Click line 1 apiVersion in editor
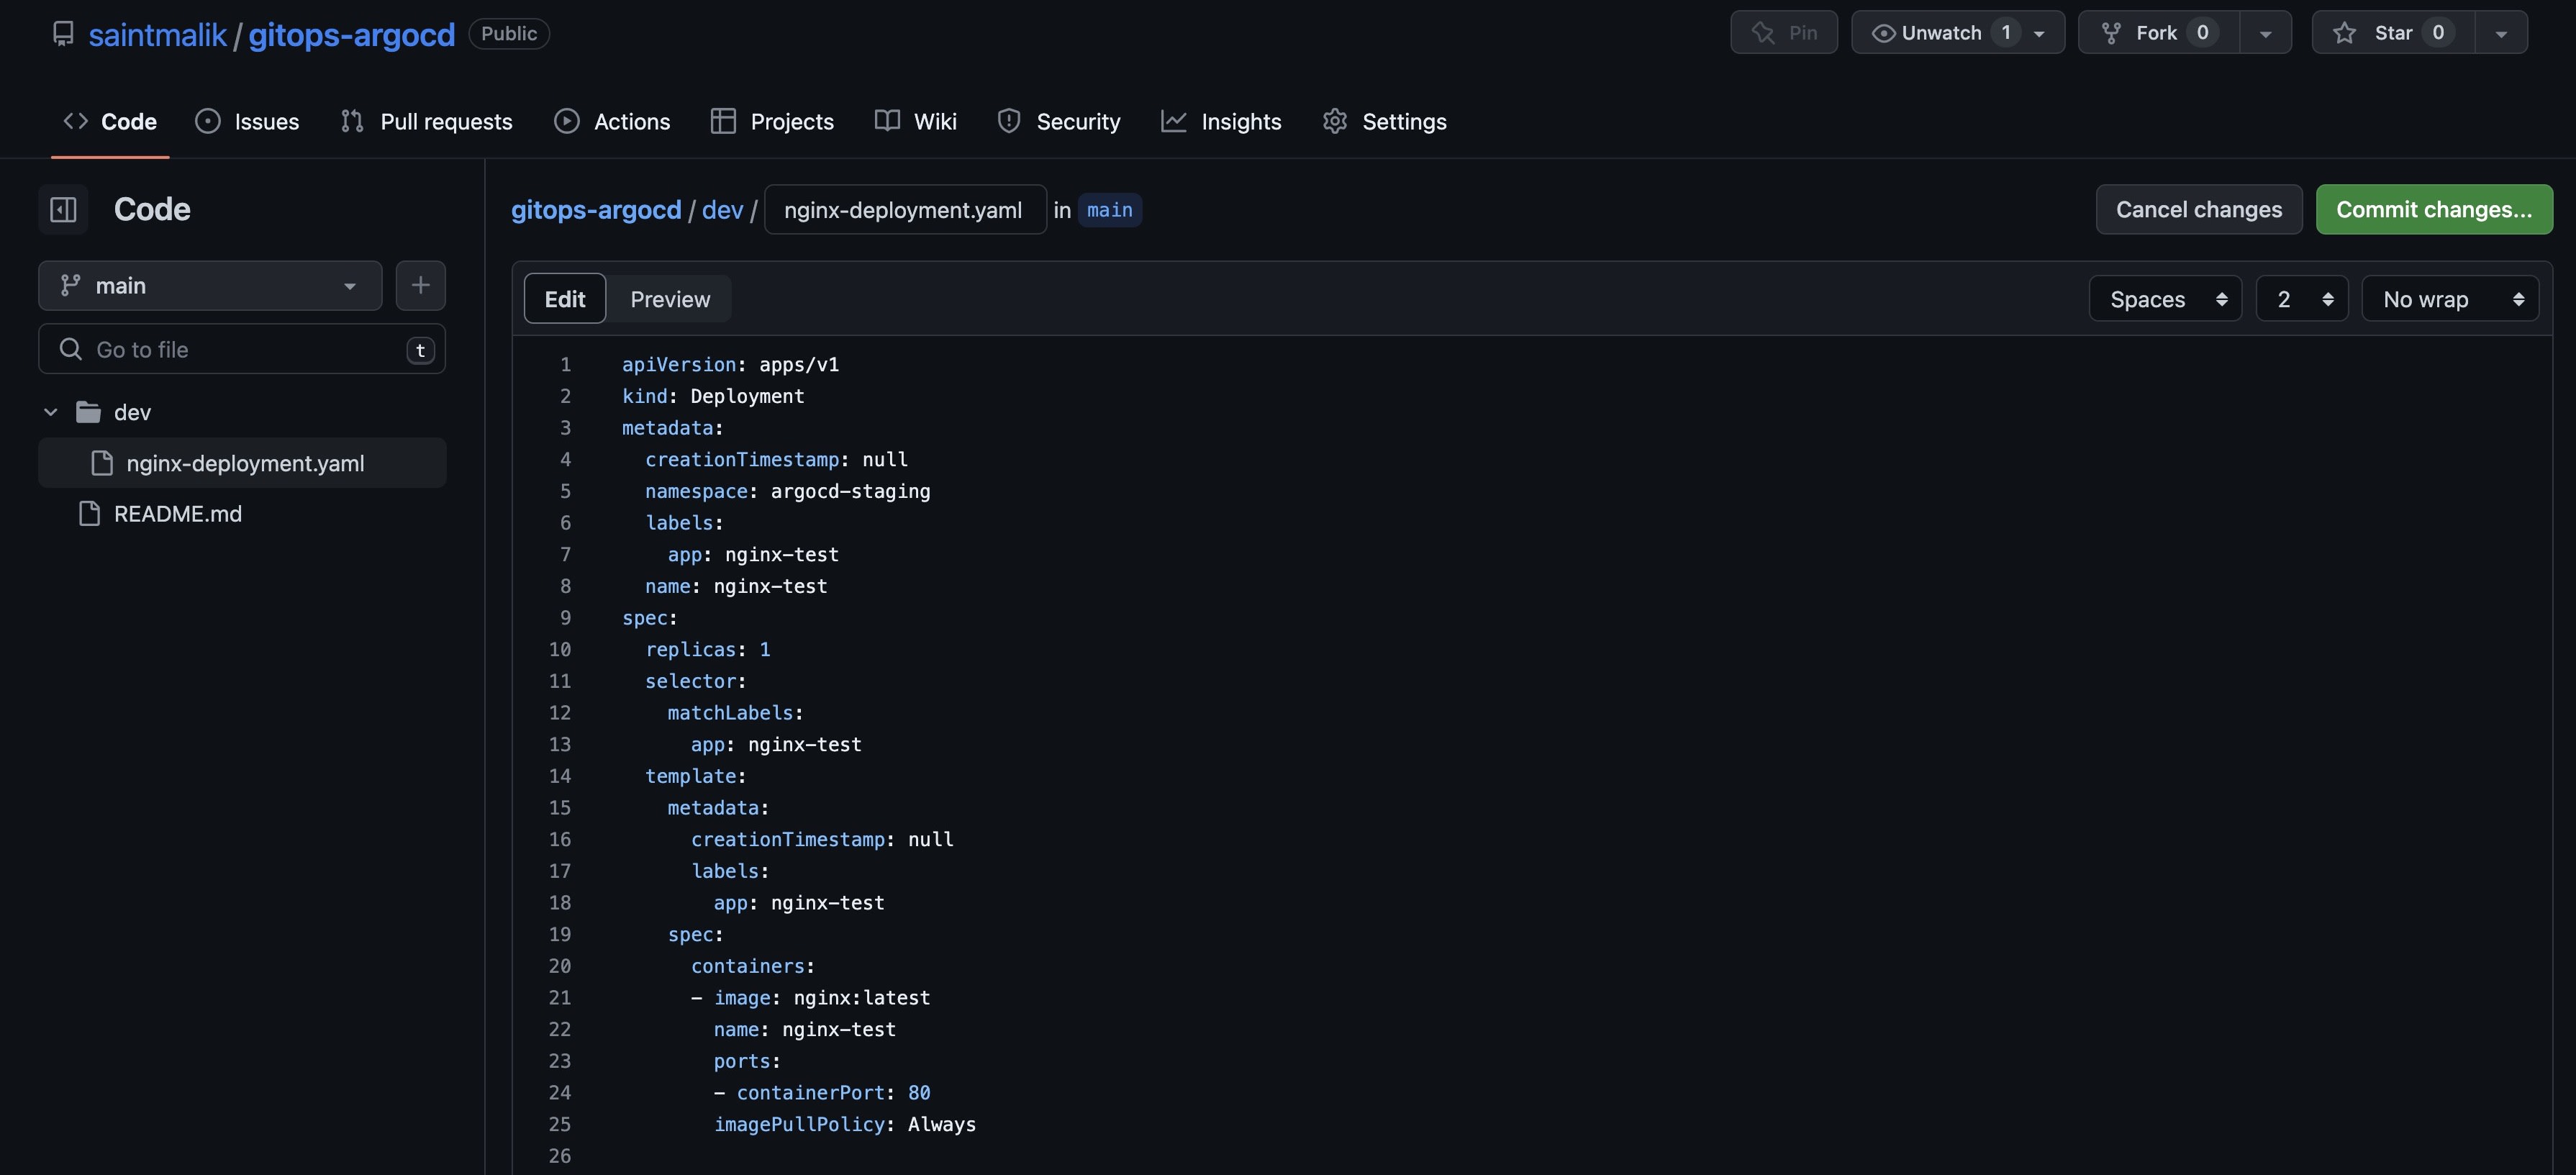 tap(730, 365)
